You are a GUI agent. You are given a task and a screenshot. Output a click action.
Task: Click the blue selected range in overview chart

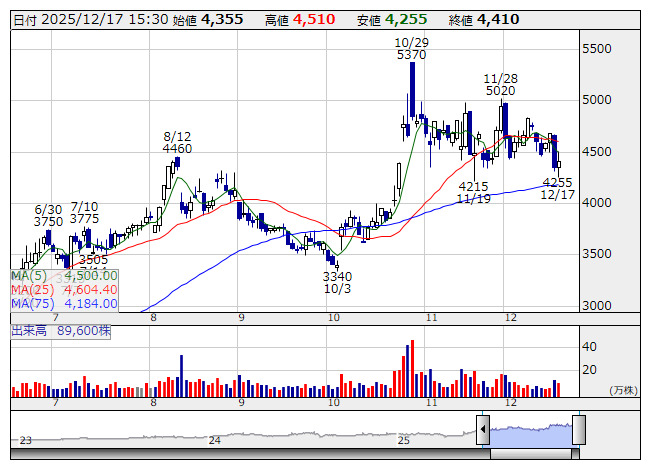click(531, 435)
